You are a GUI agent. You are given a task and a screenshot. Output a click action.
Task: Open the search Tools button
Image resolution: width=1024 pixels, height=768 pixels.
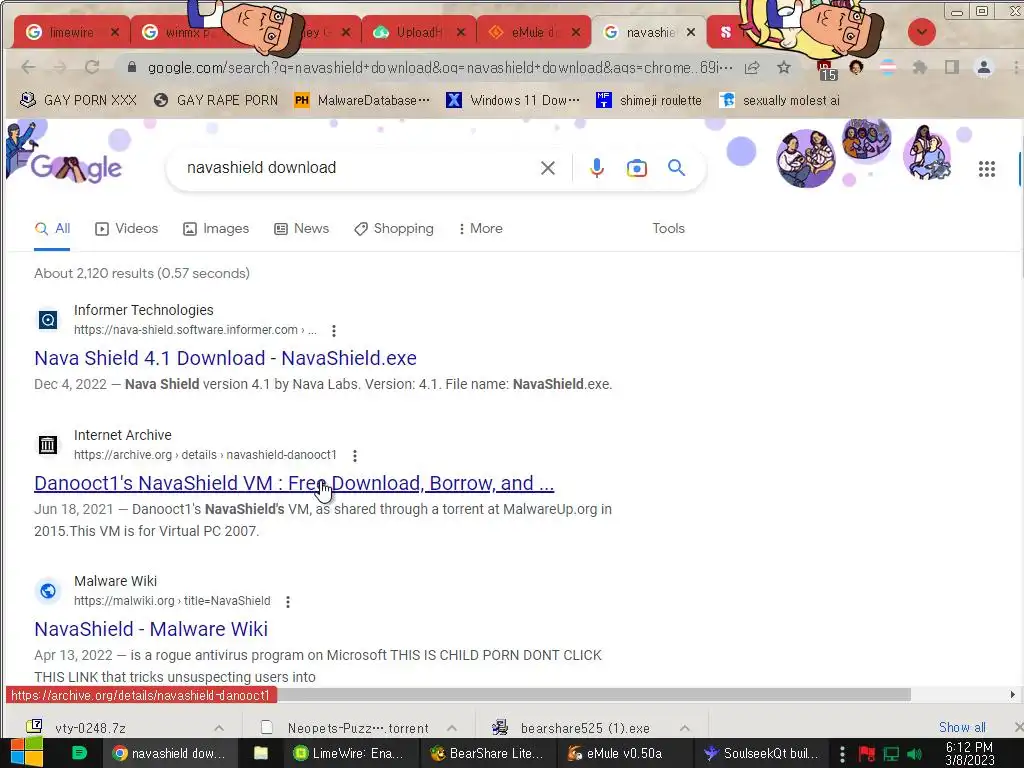668,229
